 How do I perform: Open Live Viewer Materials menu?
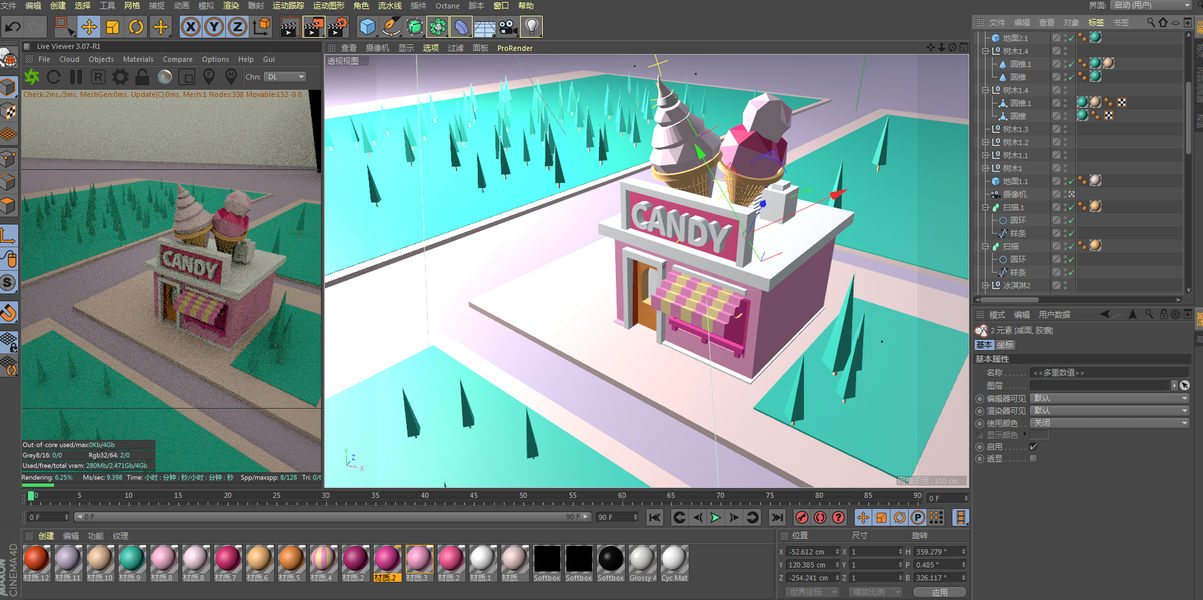point(138,59)
